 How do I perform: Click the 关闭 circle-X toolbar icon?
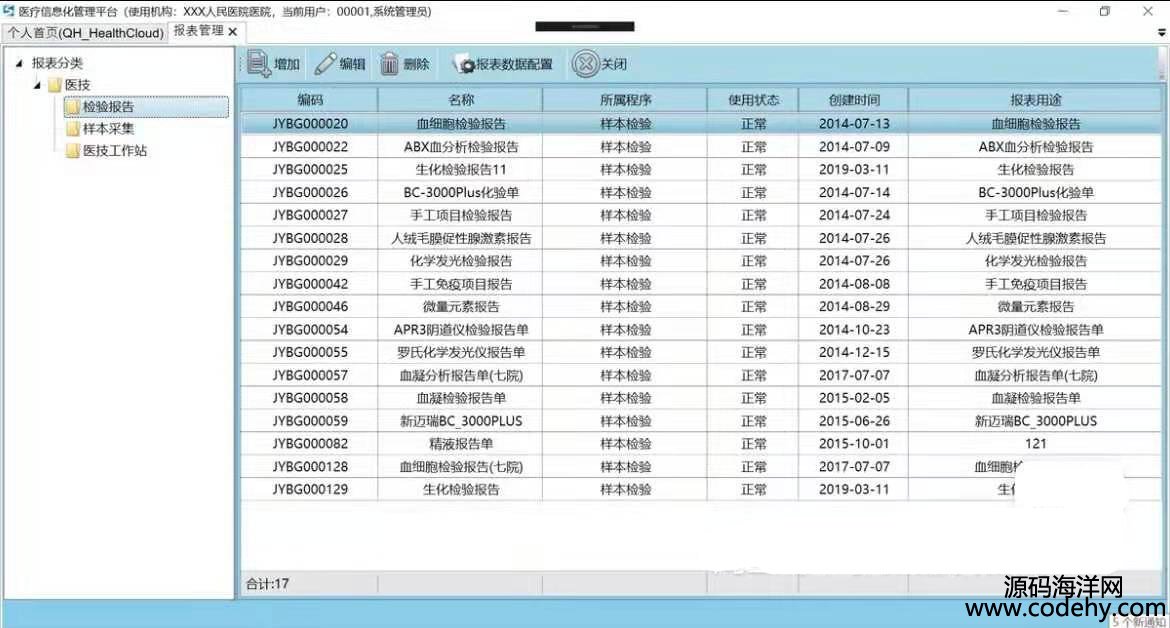(586, 64)
